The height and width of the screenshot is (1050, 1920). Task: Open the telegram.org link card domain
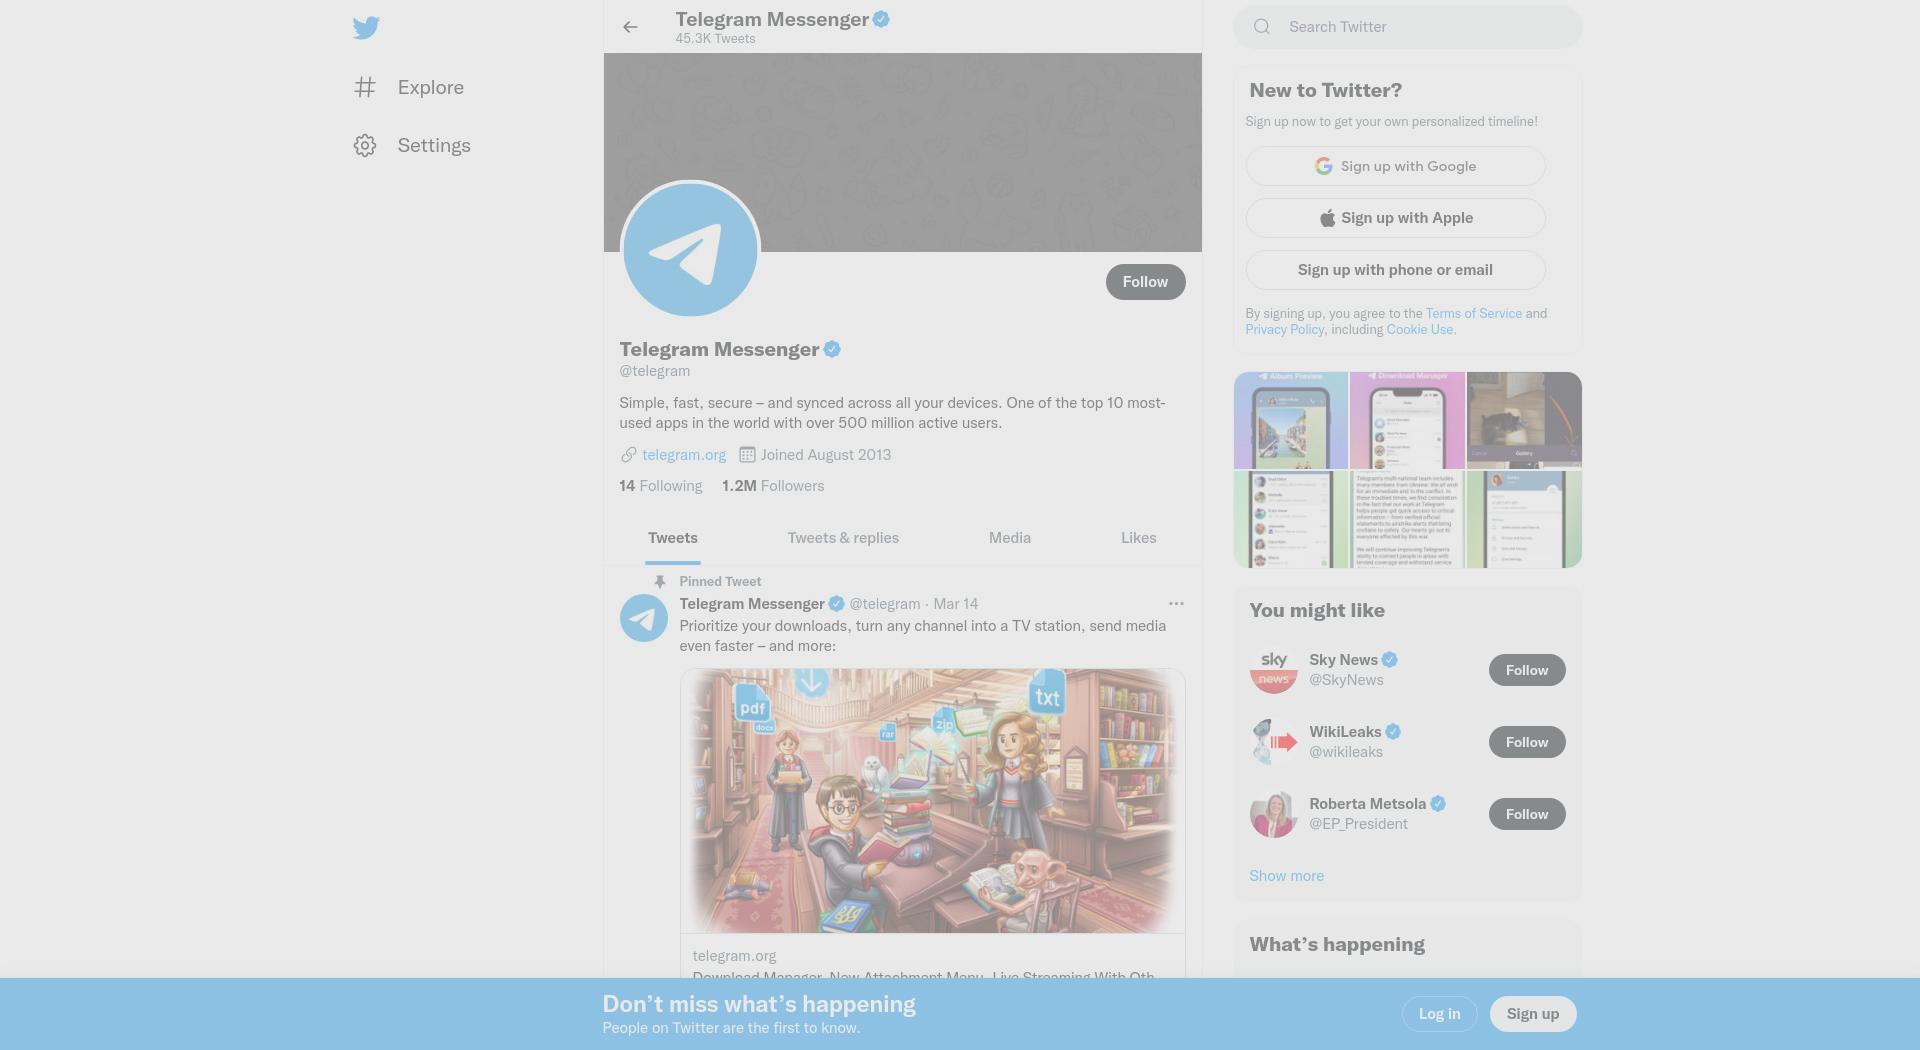(x=734, y=957)
